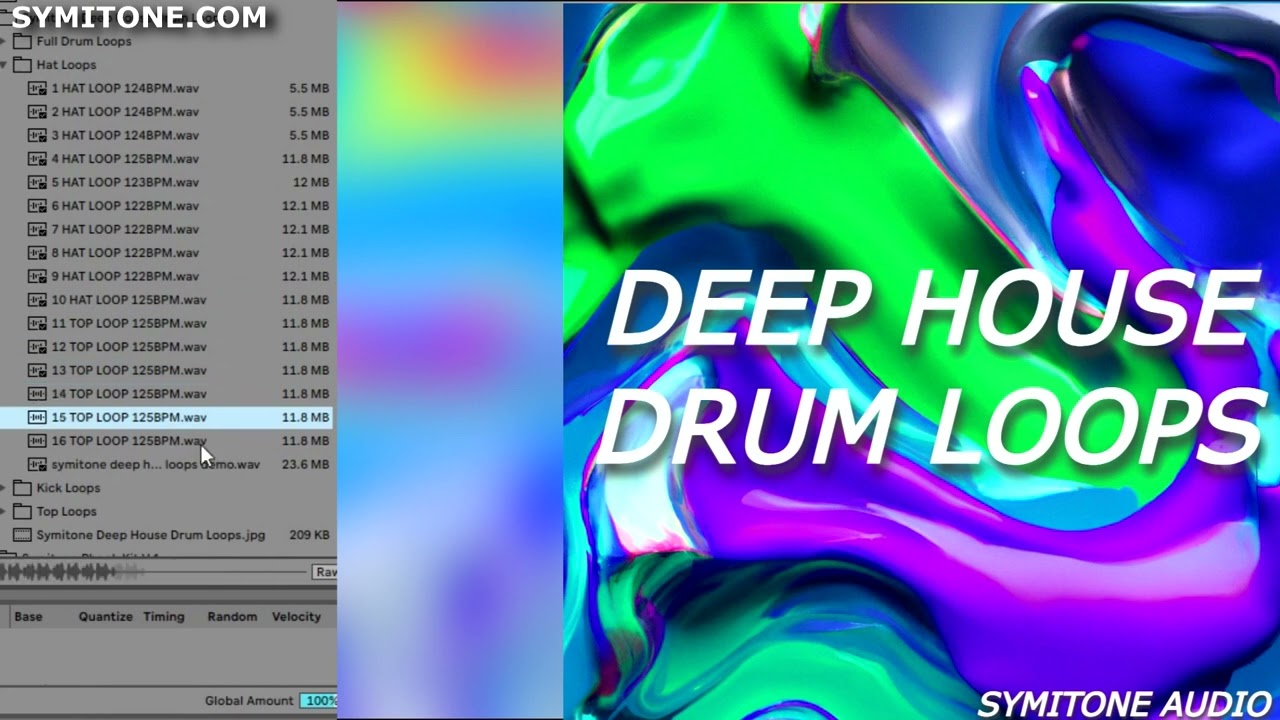Click audio file icon for 8 HAT LOOP 122BPM.wav

pos(37,253)
